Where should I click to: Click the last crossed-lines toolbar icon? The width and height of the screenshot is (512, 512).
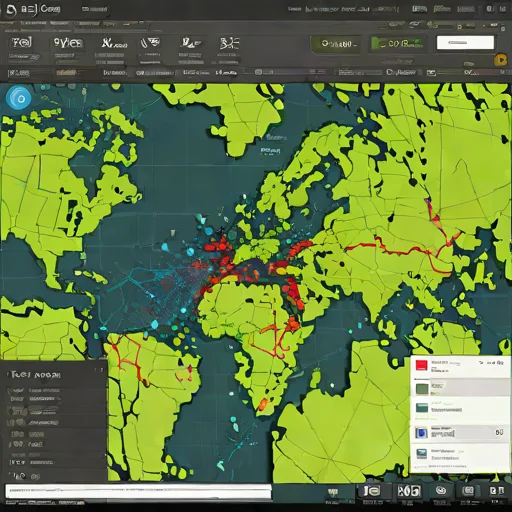point(229,44)
